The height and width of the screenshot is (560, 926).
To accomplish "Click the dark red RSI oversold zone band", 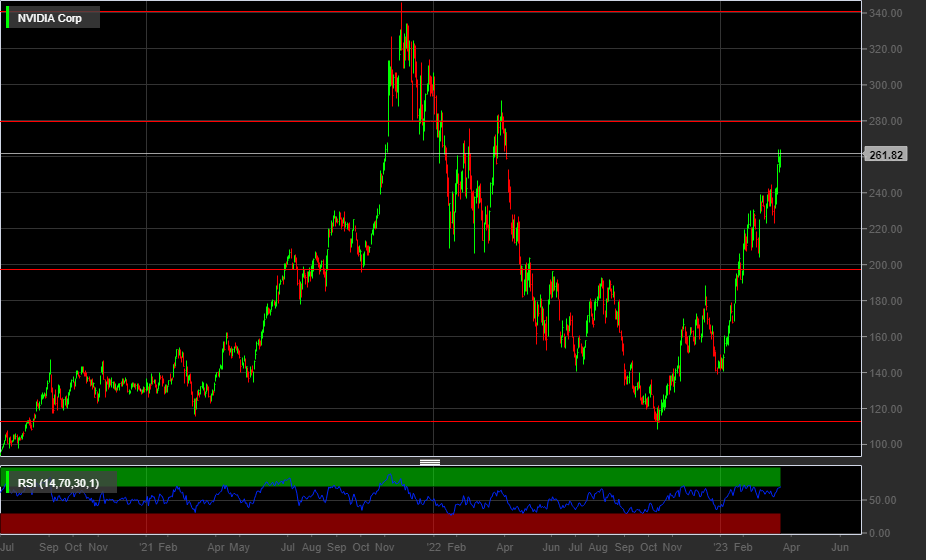I will 390,523.
